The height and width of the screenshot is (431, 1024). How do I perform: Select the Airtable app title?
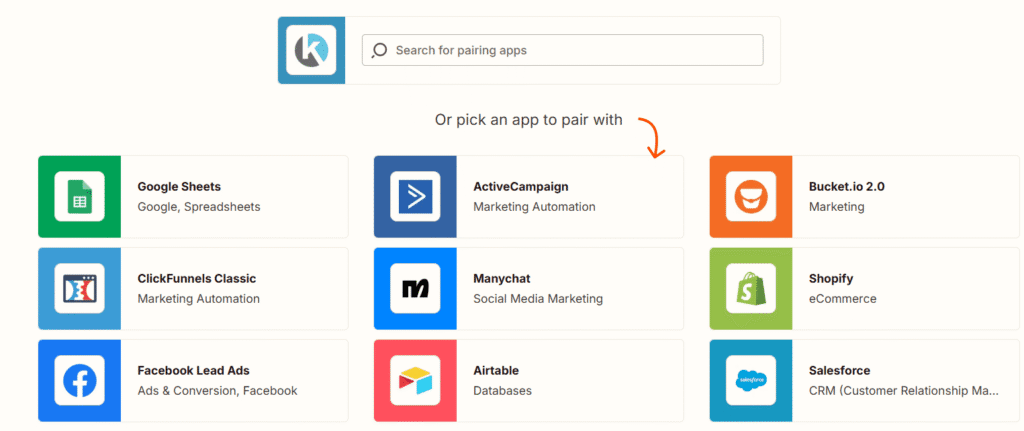496,371
